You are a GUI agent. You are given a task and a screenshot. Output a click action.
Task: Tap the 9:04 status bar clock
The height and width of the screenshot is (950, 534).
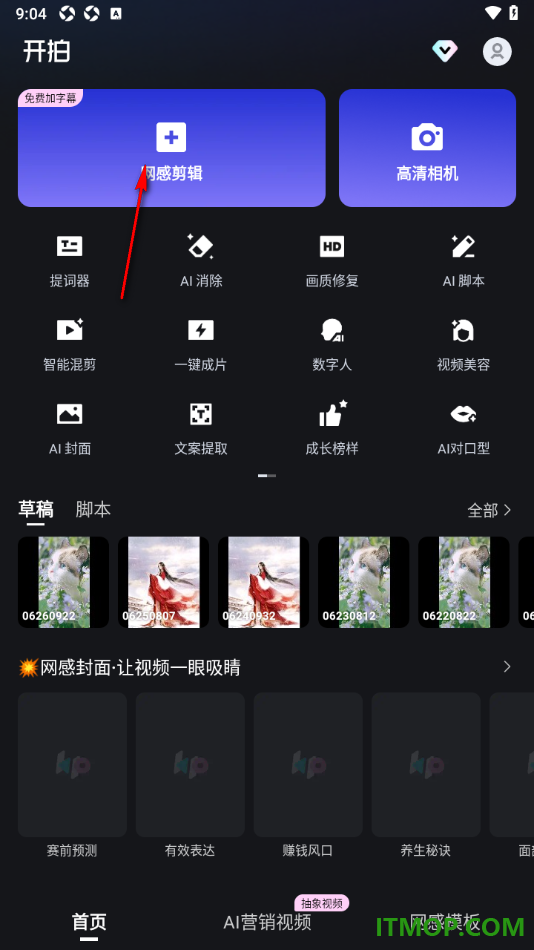(31, 14)
